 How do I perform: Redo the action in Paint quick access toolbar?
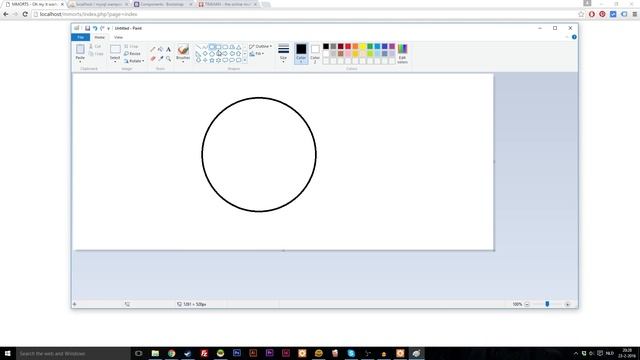102,28
